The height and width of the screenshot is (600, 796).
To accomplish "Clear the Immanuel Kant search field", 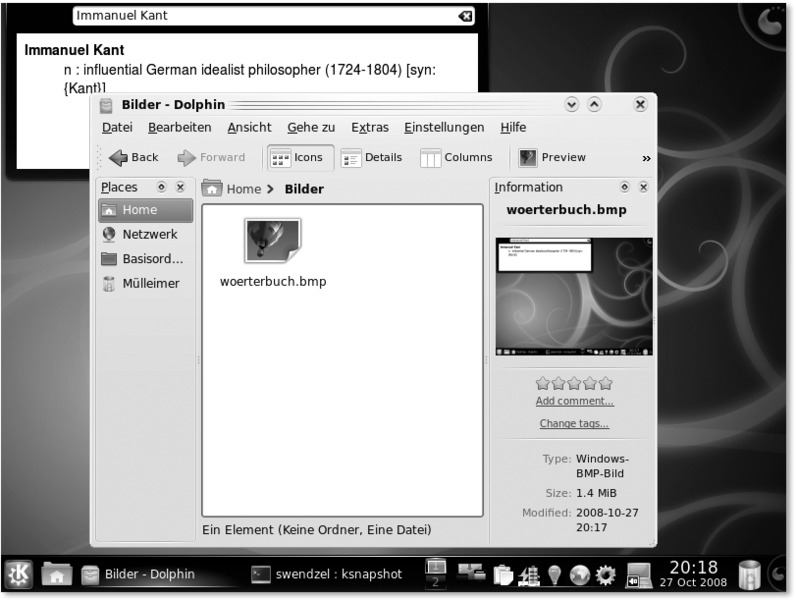I will click(x=465, y=16).
